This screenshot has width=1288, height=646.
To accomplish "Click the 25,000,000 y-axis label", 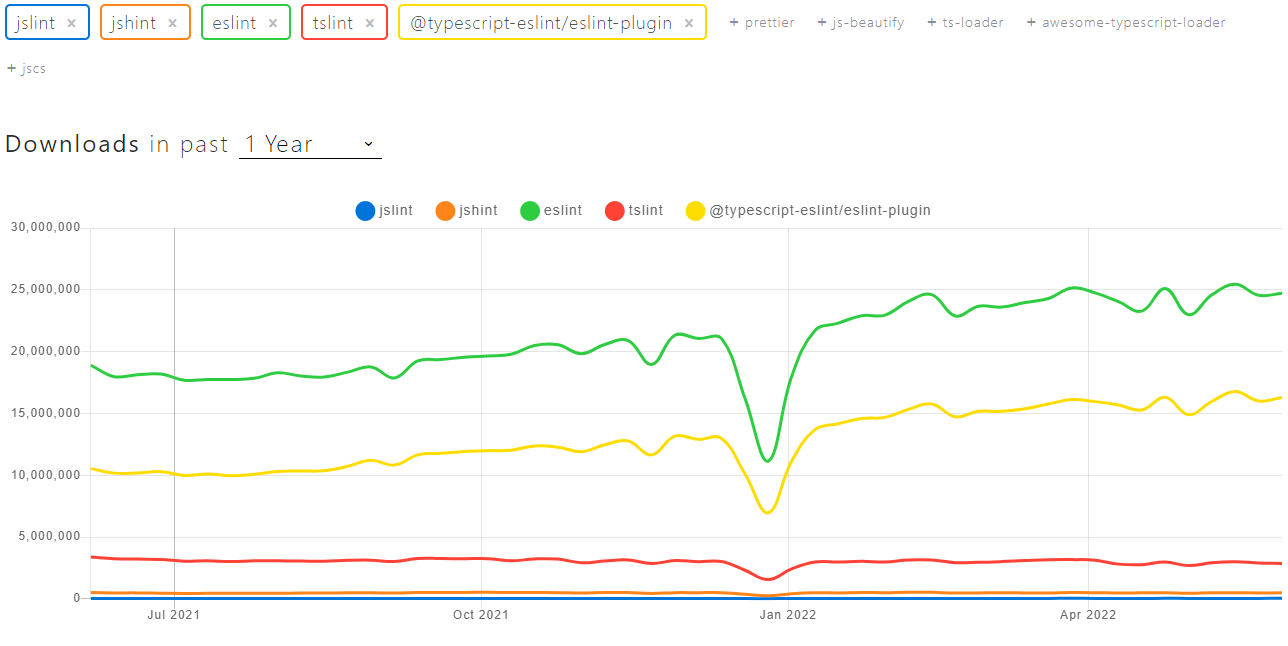I will tap(45, 289).
